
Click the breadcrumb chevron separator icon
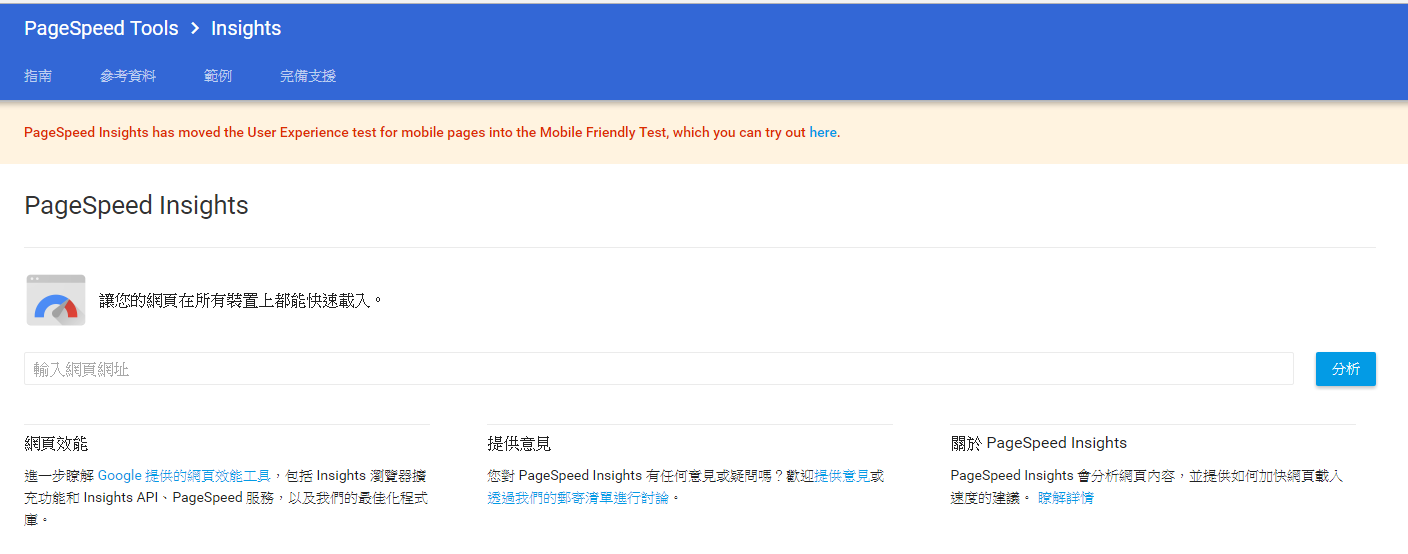click(x=195, y=29)
